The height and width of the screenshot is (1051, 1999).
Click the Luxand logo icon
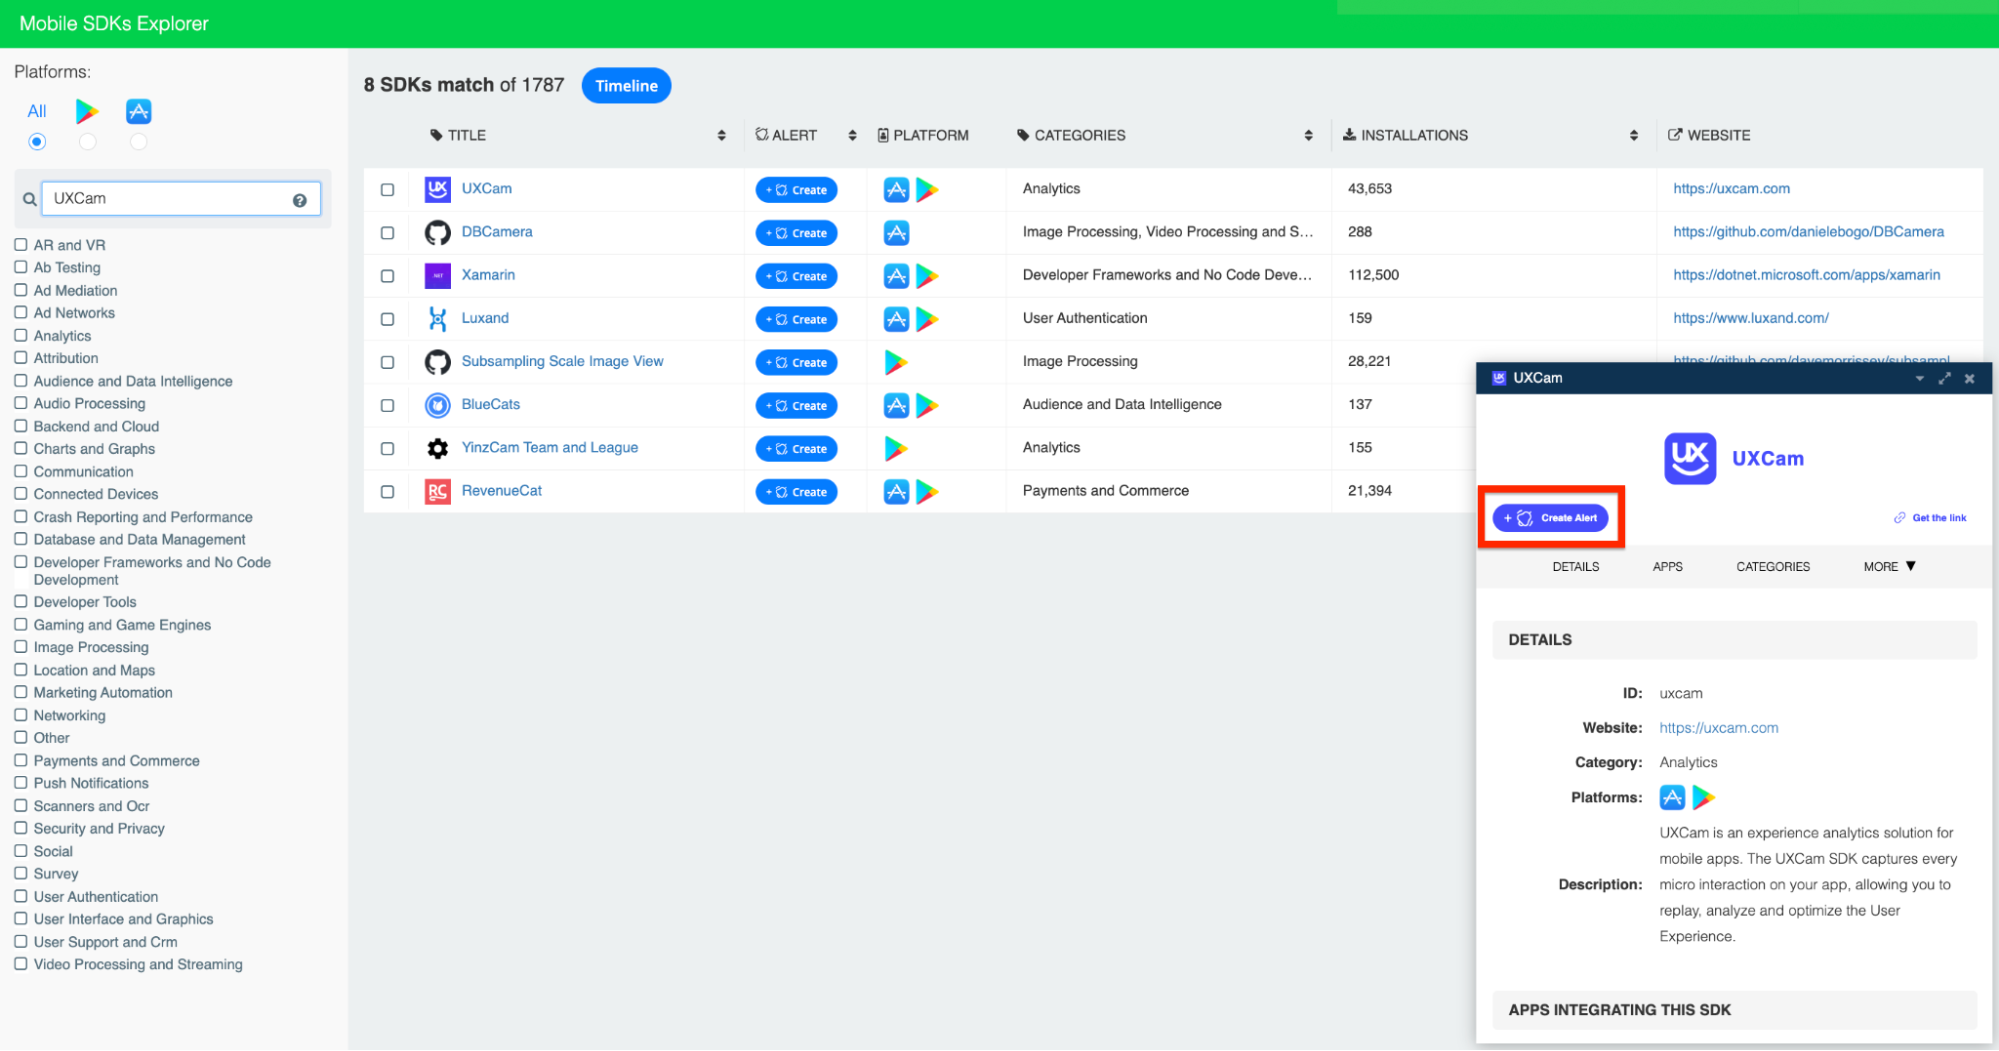point(437,319)
